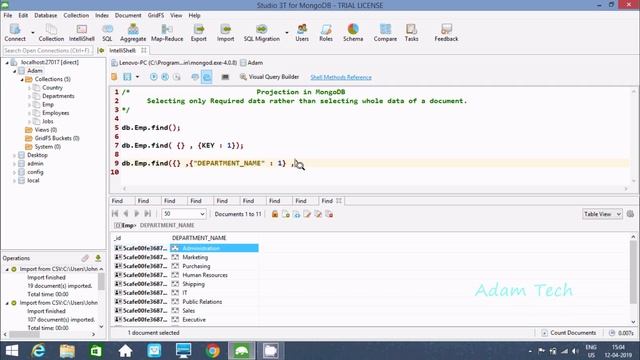Open the Schema explorer
Image resolution: width=640 pixels, height=360 pixels.
[x=353, y=32]
